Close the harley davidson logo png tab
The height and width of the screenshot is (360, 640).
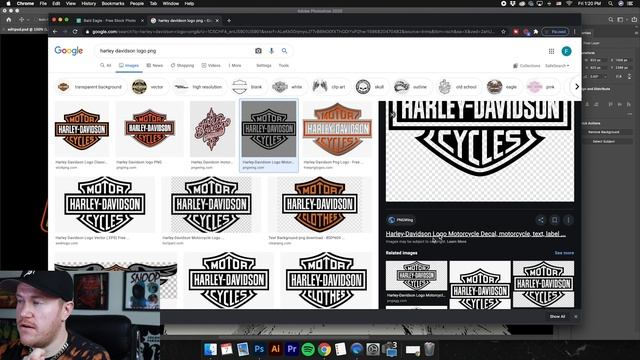[217, 20]
